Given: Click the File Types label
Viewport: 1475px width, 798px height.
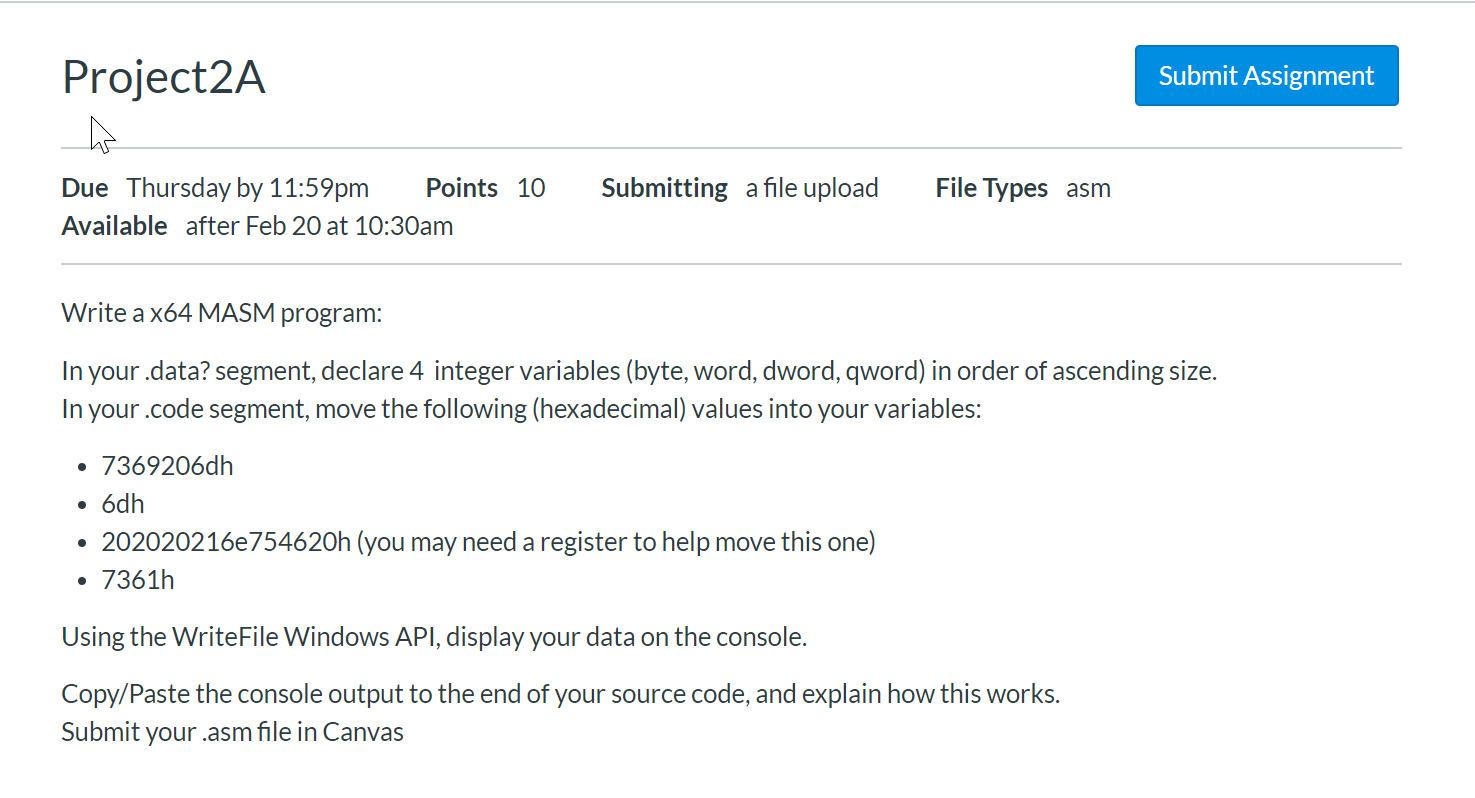Looking at the screenshot, I should point(991,188).
